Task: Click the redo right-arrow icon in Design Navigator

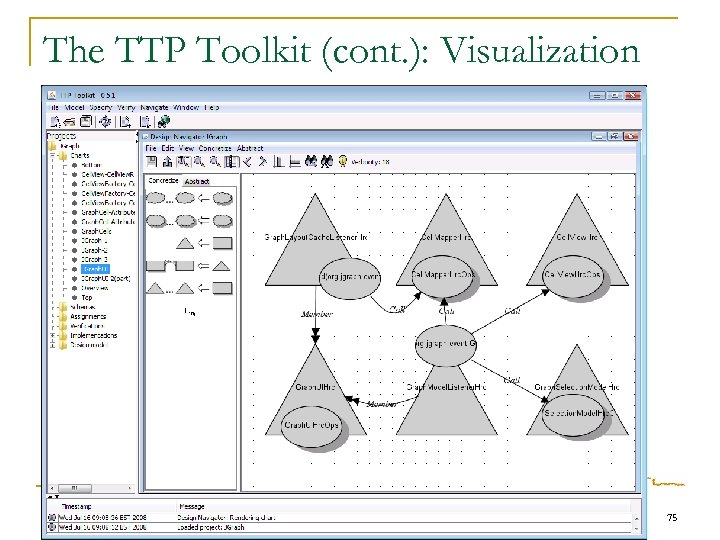Action: coord(262,162)
